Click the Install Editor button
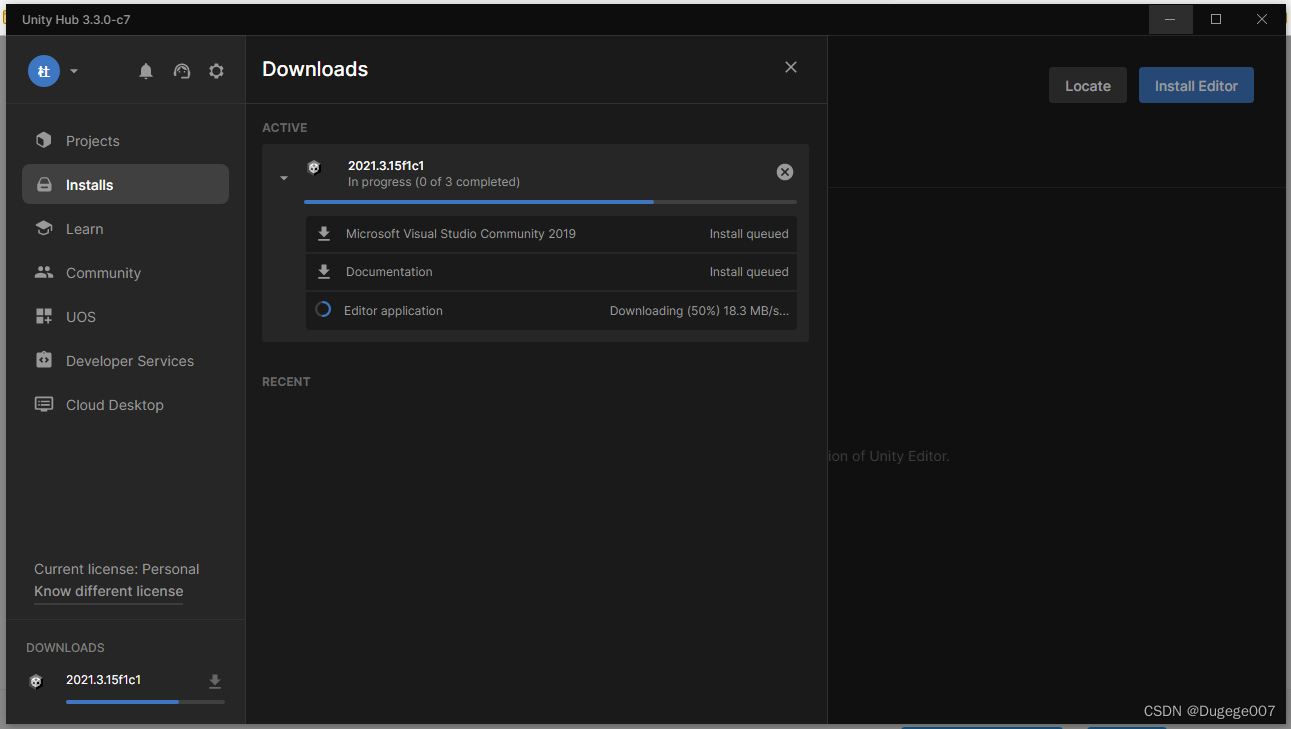The width and height of the screenshot is (1291, 729). (x=1196, y=86)
